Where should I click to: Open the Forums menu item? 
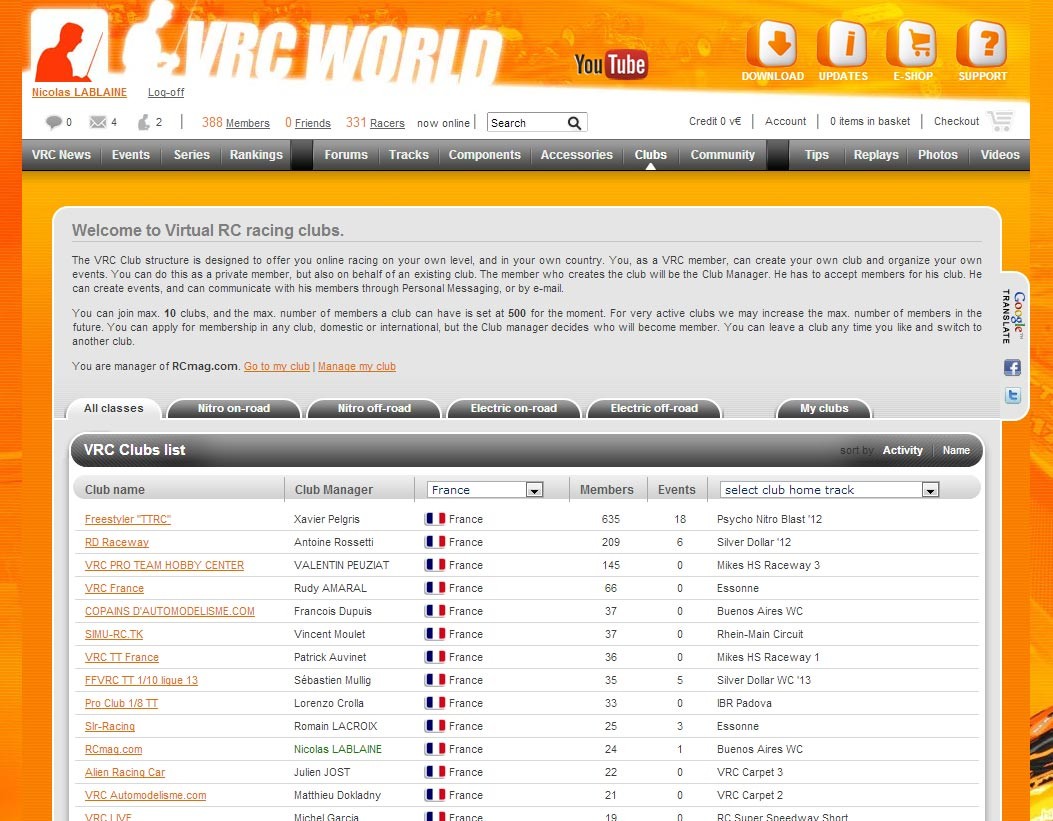pos(346,155)
